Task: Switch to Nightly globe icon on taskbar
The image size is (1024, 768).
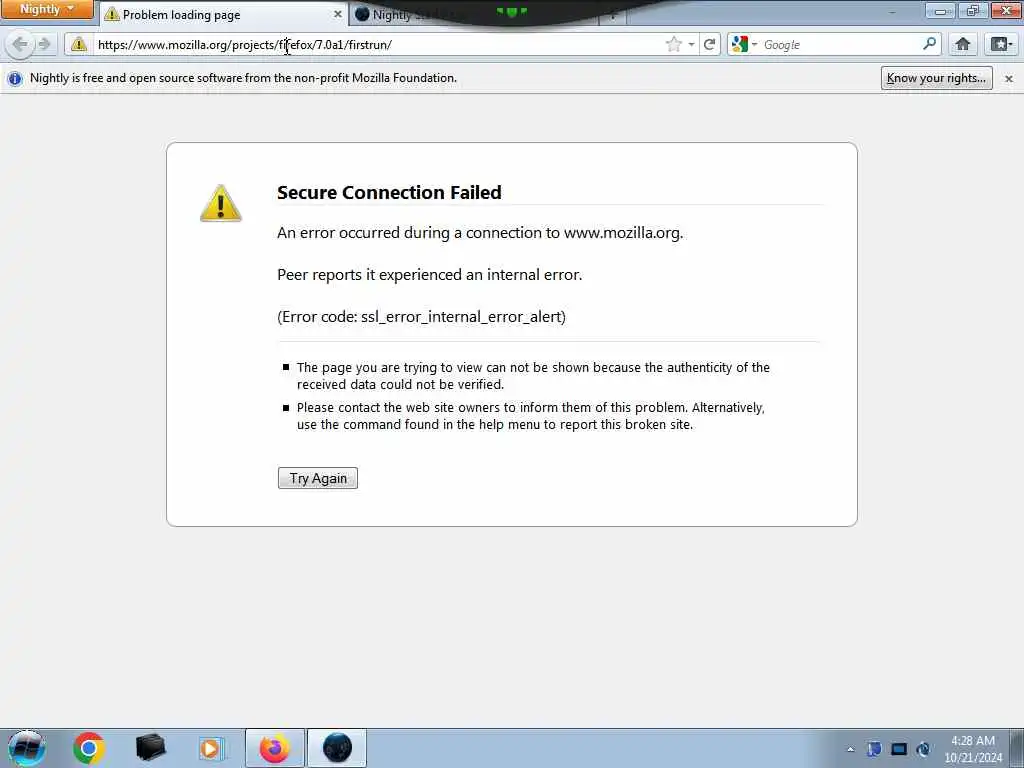Action: pyautogui.click(x=337, y=748)
